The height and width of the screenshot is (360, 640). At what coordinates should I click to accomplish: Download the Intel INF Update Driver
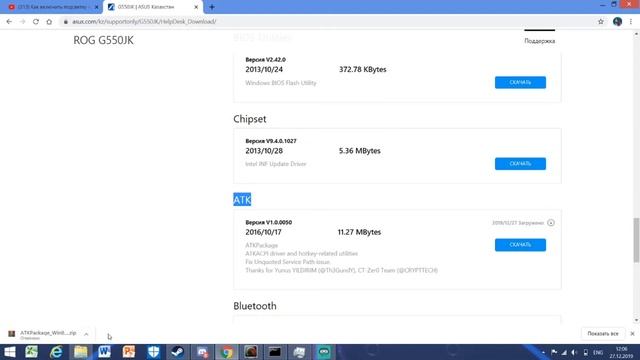point(520,164)
